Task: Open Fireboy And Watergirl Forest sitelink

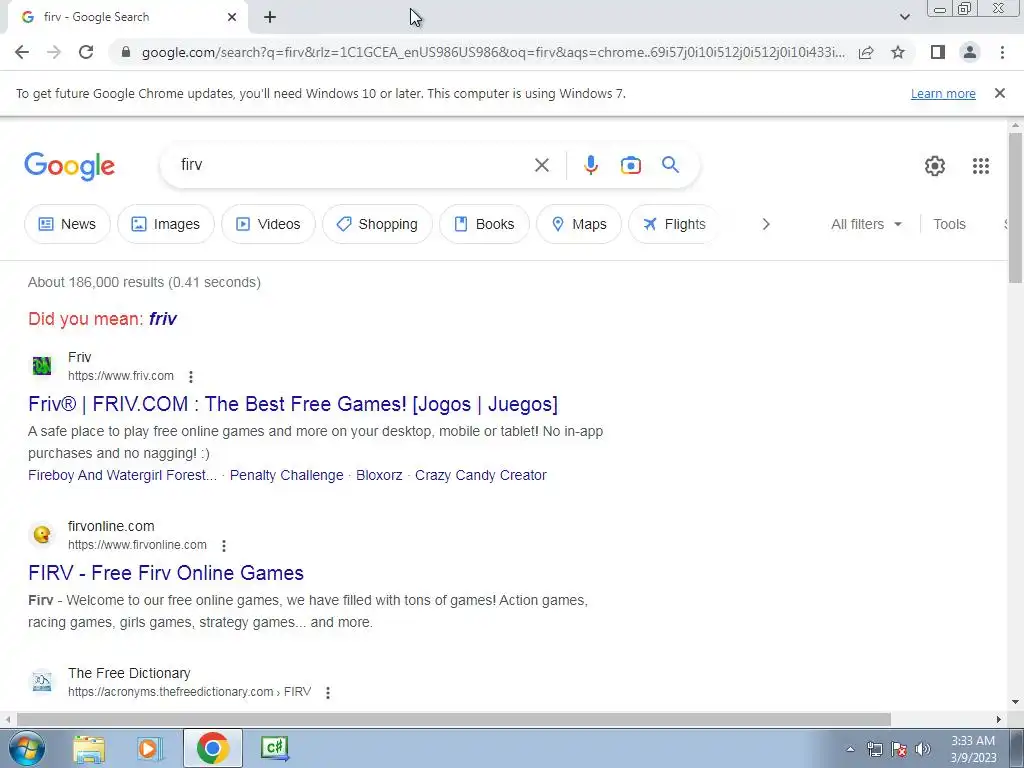Action: [x=122, y=475]
